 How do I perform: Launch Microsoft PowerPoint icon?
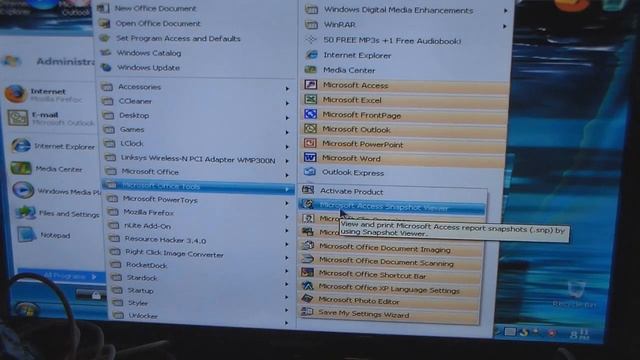point(310,143)
